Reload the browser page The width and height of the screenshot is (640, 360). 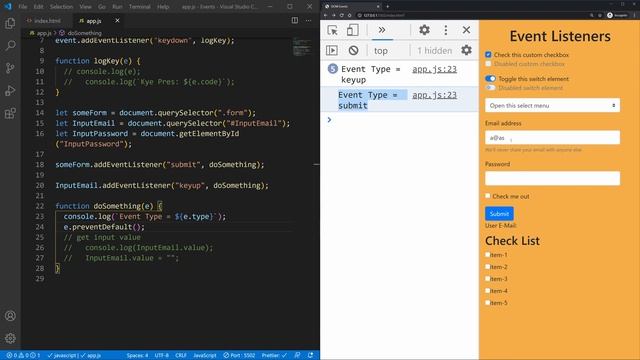342,15
